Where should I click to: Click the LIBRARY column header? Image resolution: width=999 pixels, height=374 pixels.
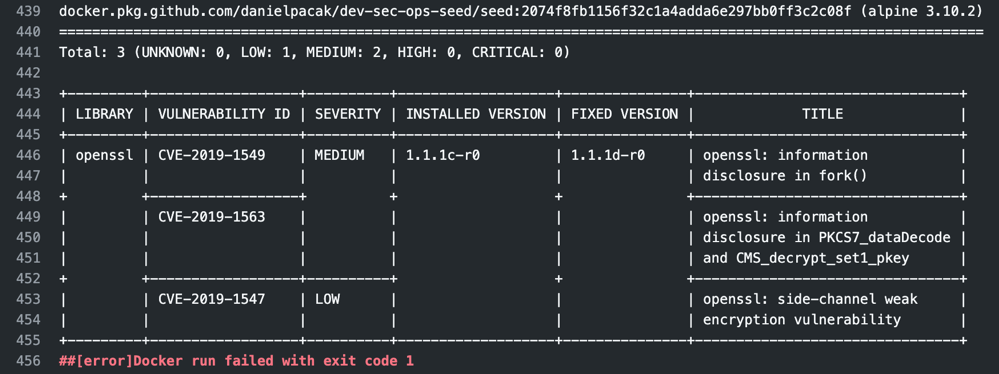point(104,114)
